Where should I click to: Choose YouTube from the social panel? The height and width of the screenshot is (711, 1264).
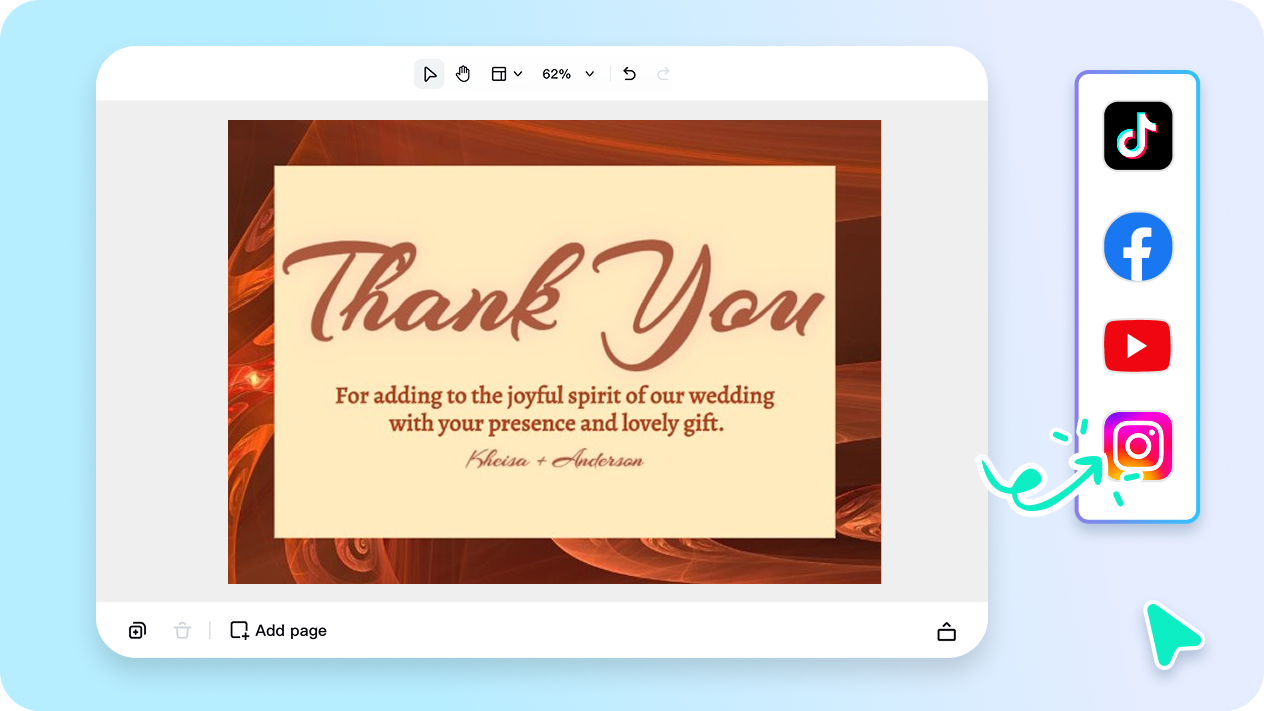point(1138,345)
